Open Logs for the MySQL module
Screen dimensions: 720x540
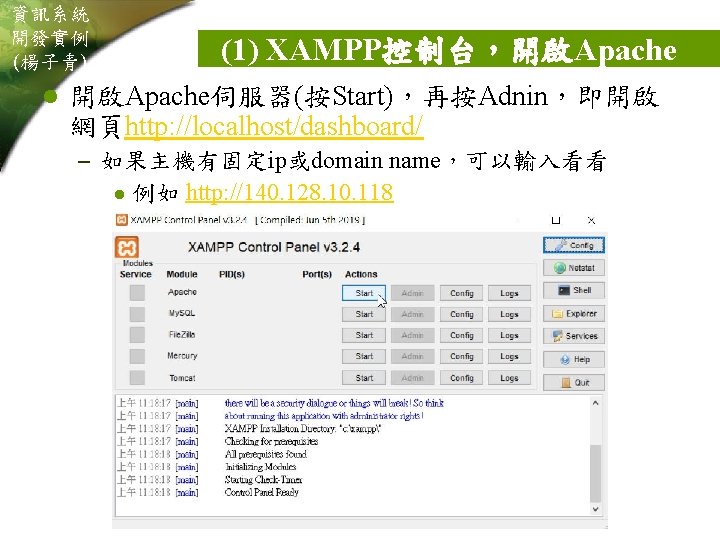tap(509, 314)
